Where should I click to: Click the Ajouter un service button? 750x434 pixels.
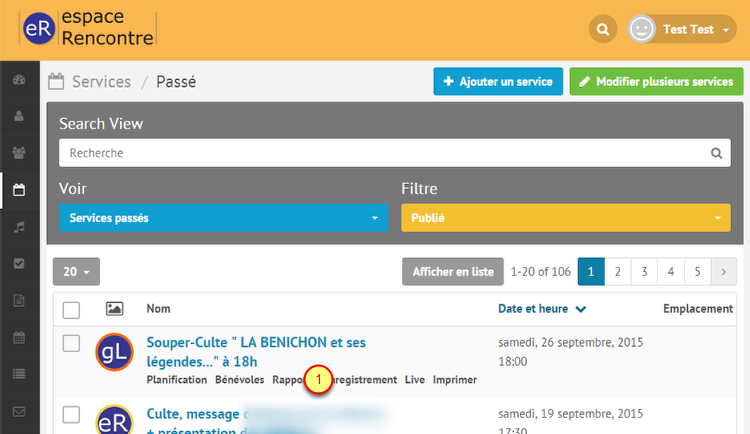click(498, 81)
